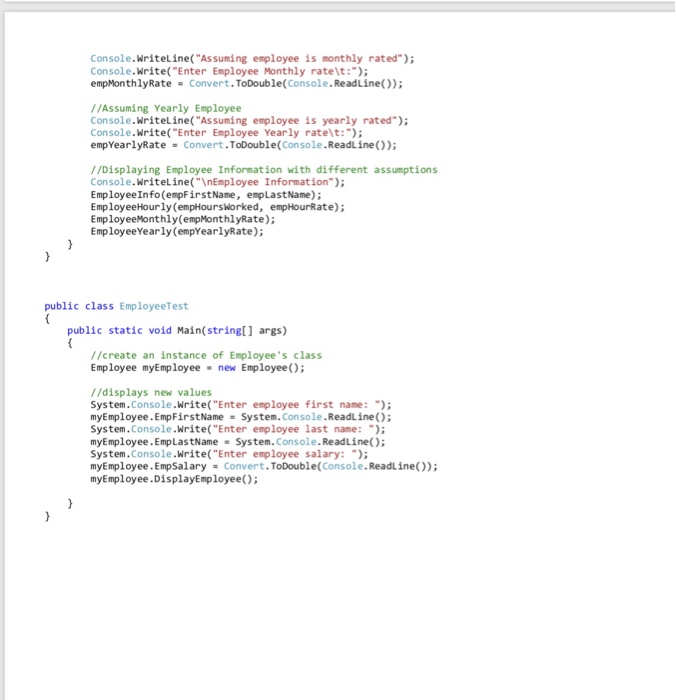Click the myEmployee.EmpLastName assignment line

(238, 442)
